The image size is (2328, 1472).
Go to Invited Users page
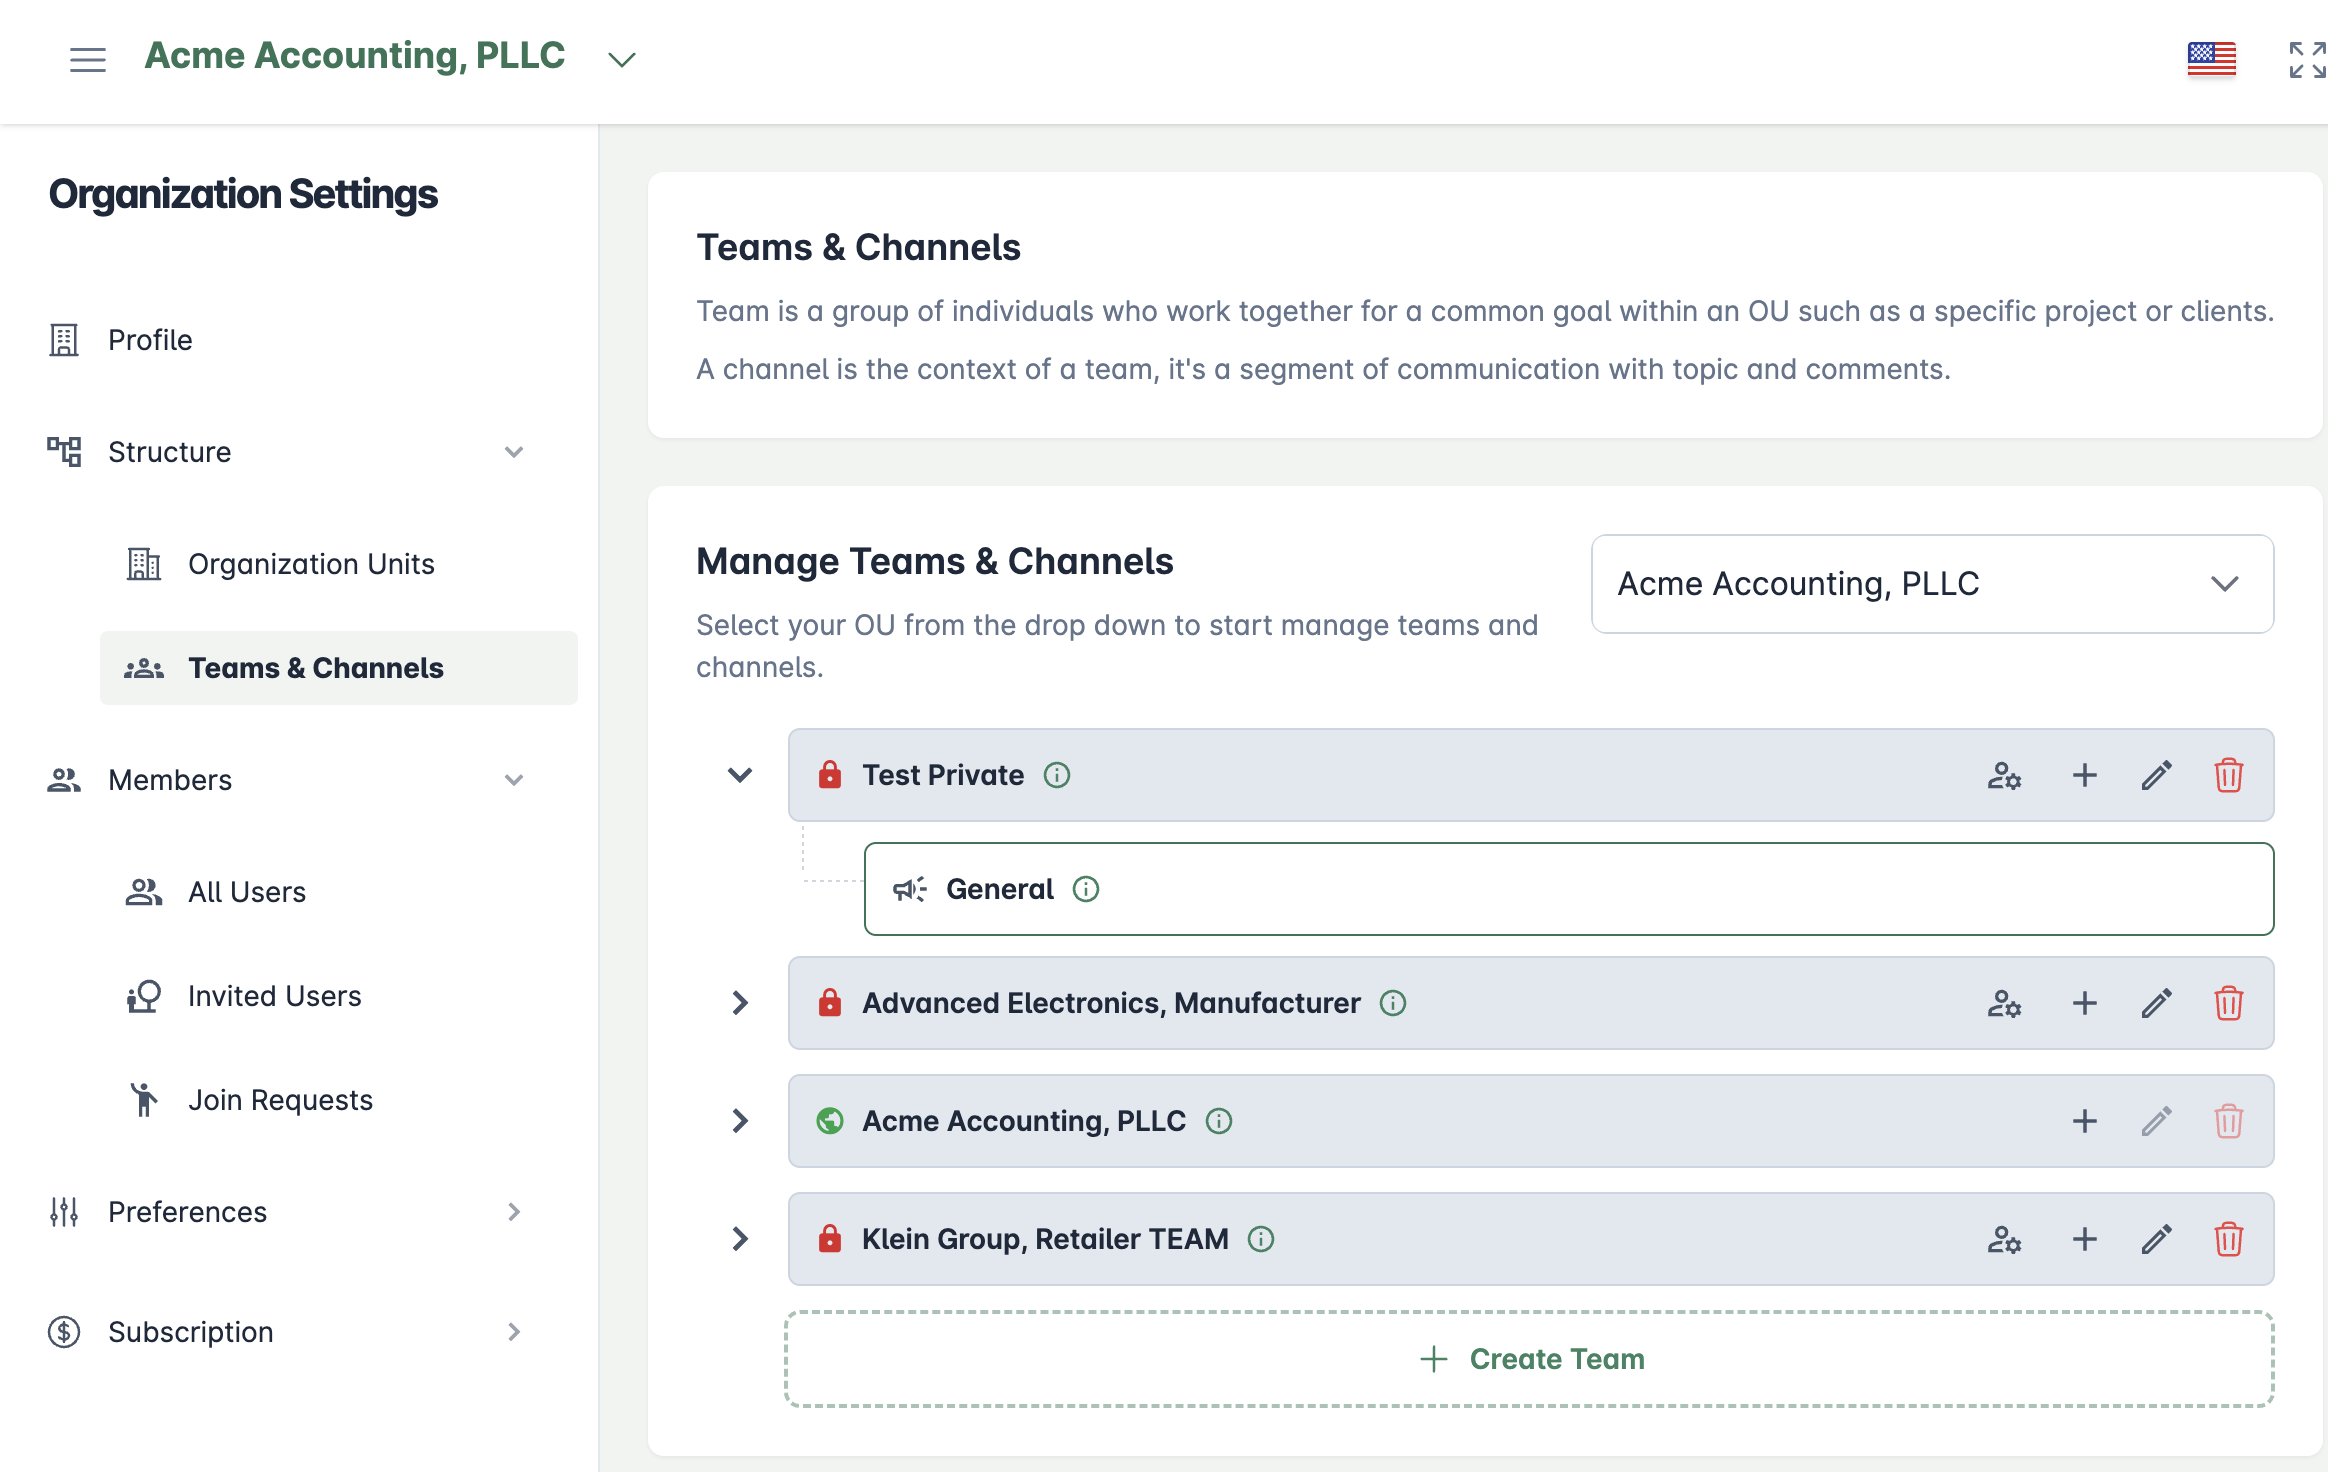[x=274, y=996]
